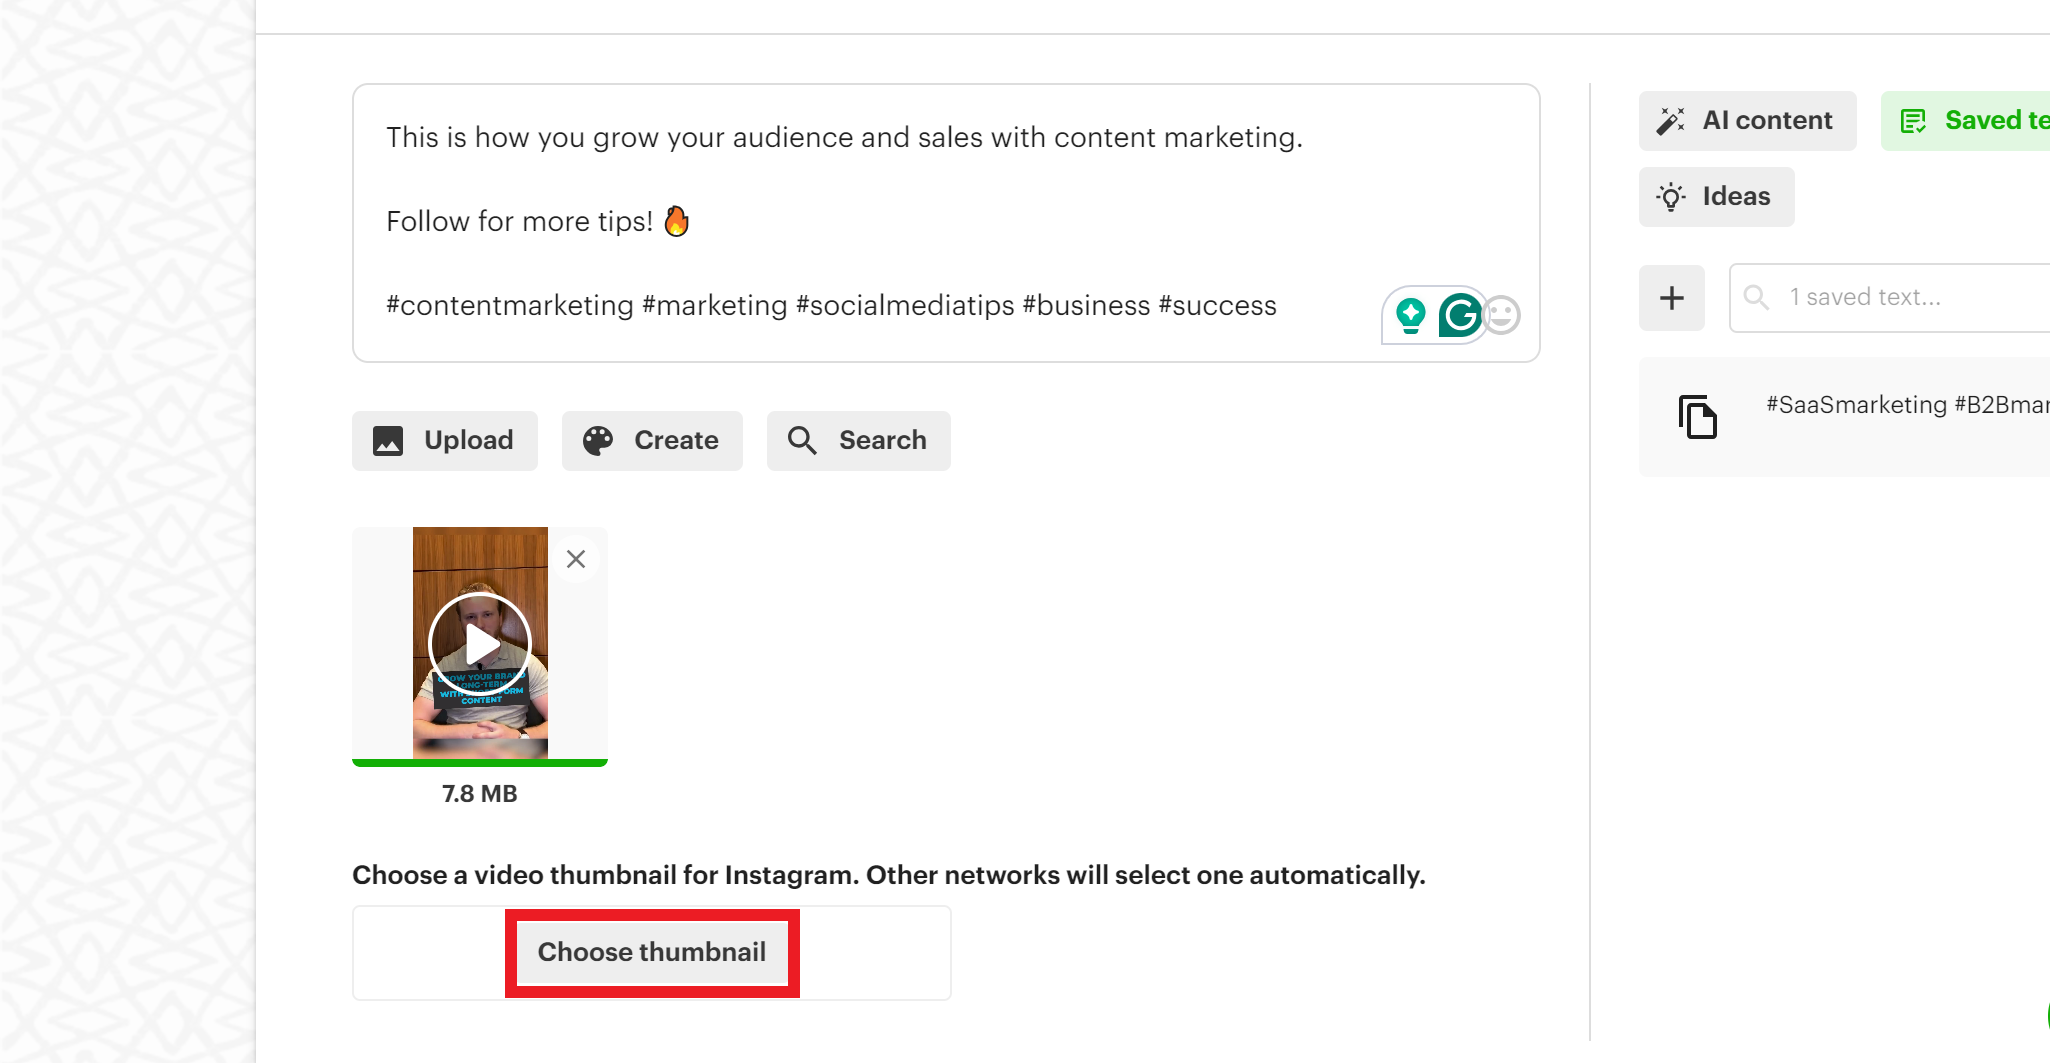Remove the uploaded video attachment
Screen dimensions: 2050x1063
pos(575,558)
